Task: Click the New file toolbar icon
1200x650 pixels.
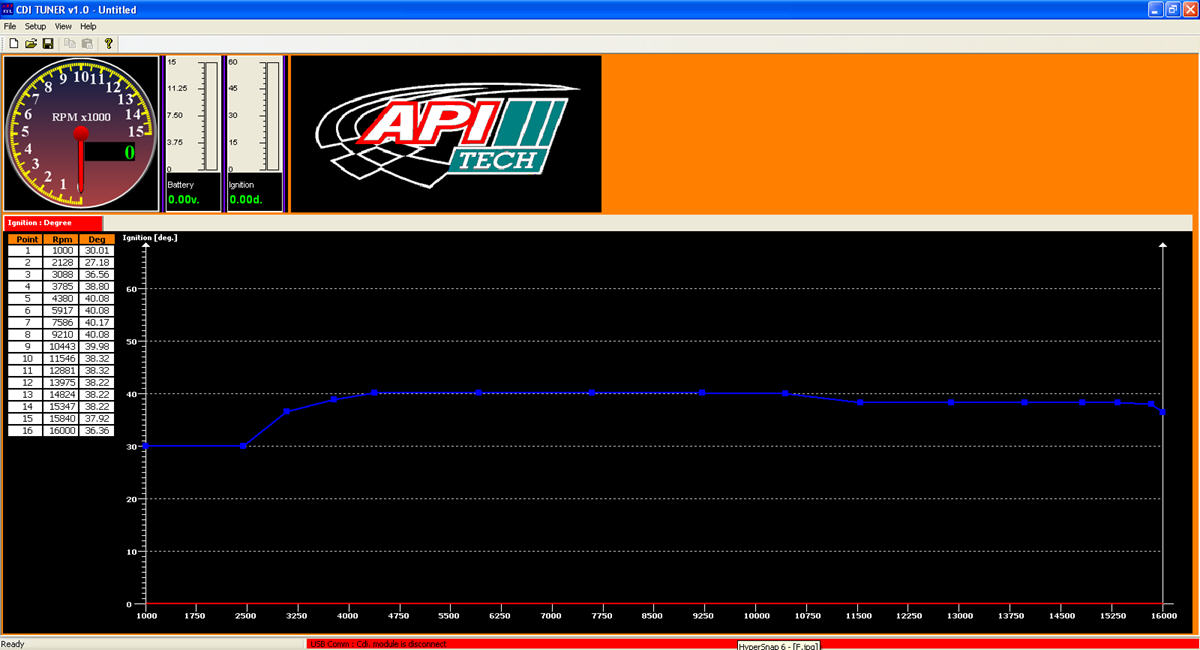Action: click(14, 43)
